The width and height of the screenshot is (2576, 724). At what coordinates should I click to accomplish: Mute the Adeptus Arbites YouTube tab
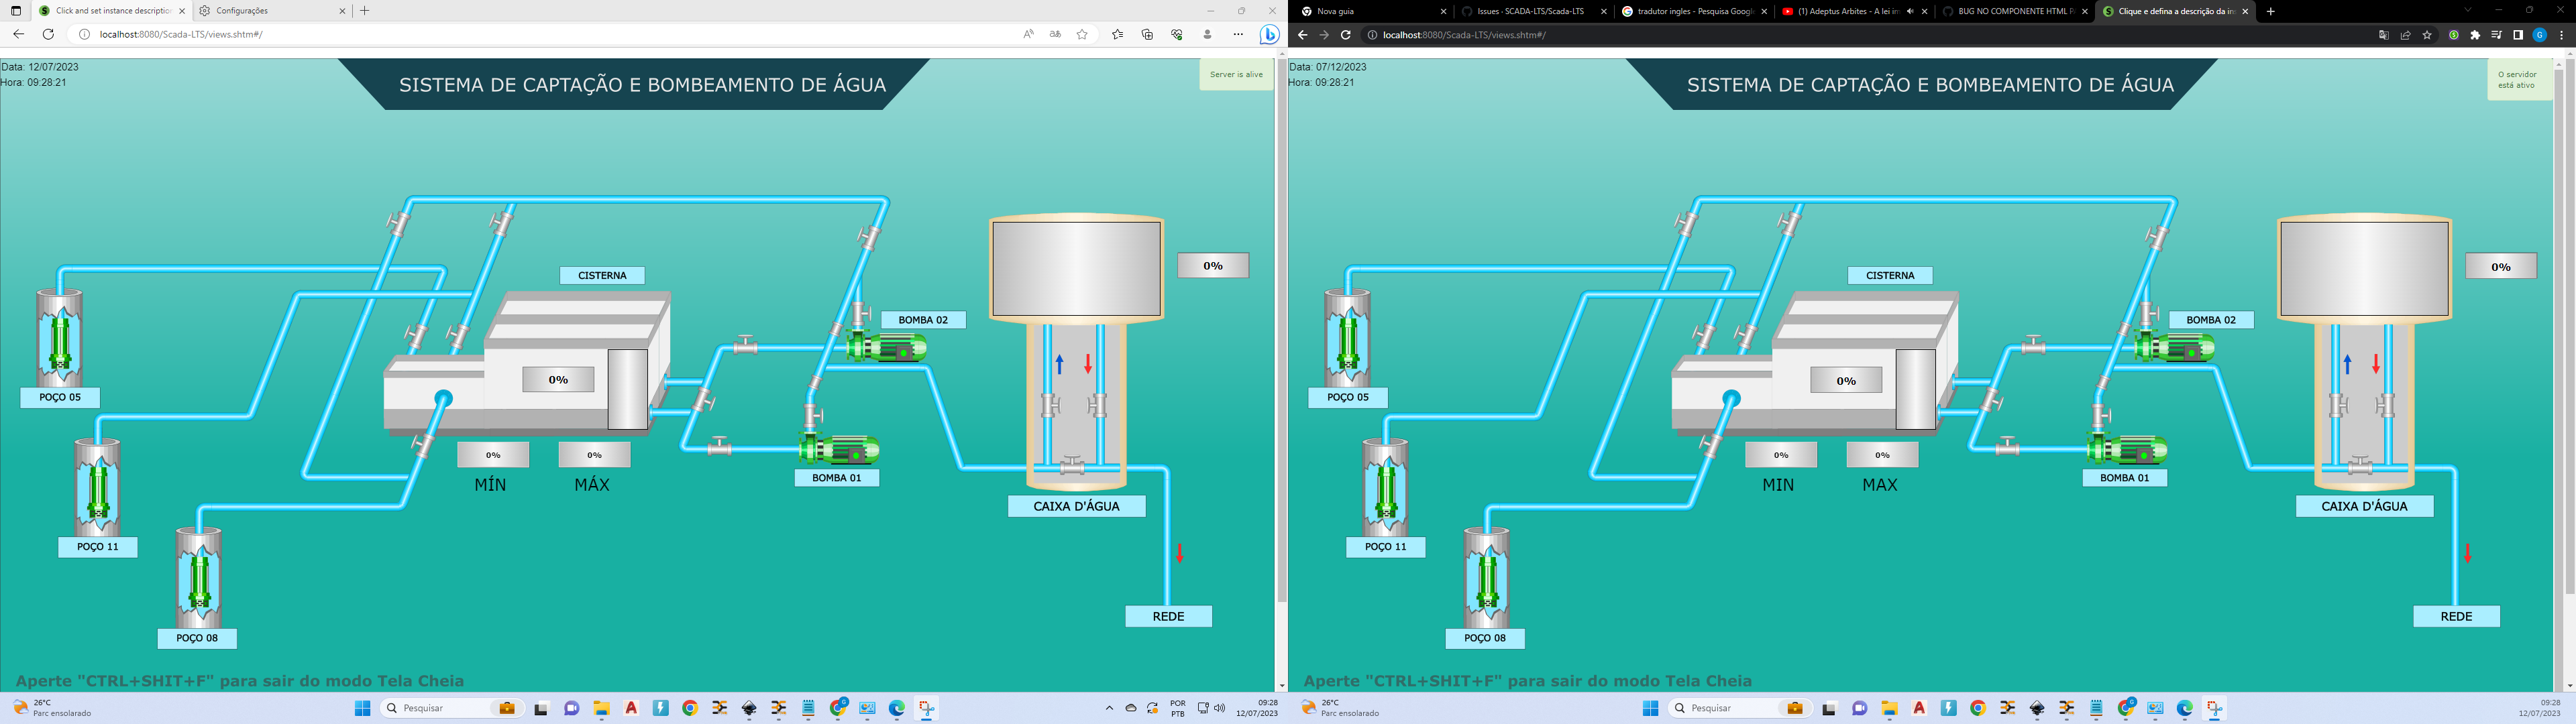[1910, 11]
